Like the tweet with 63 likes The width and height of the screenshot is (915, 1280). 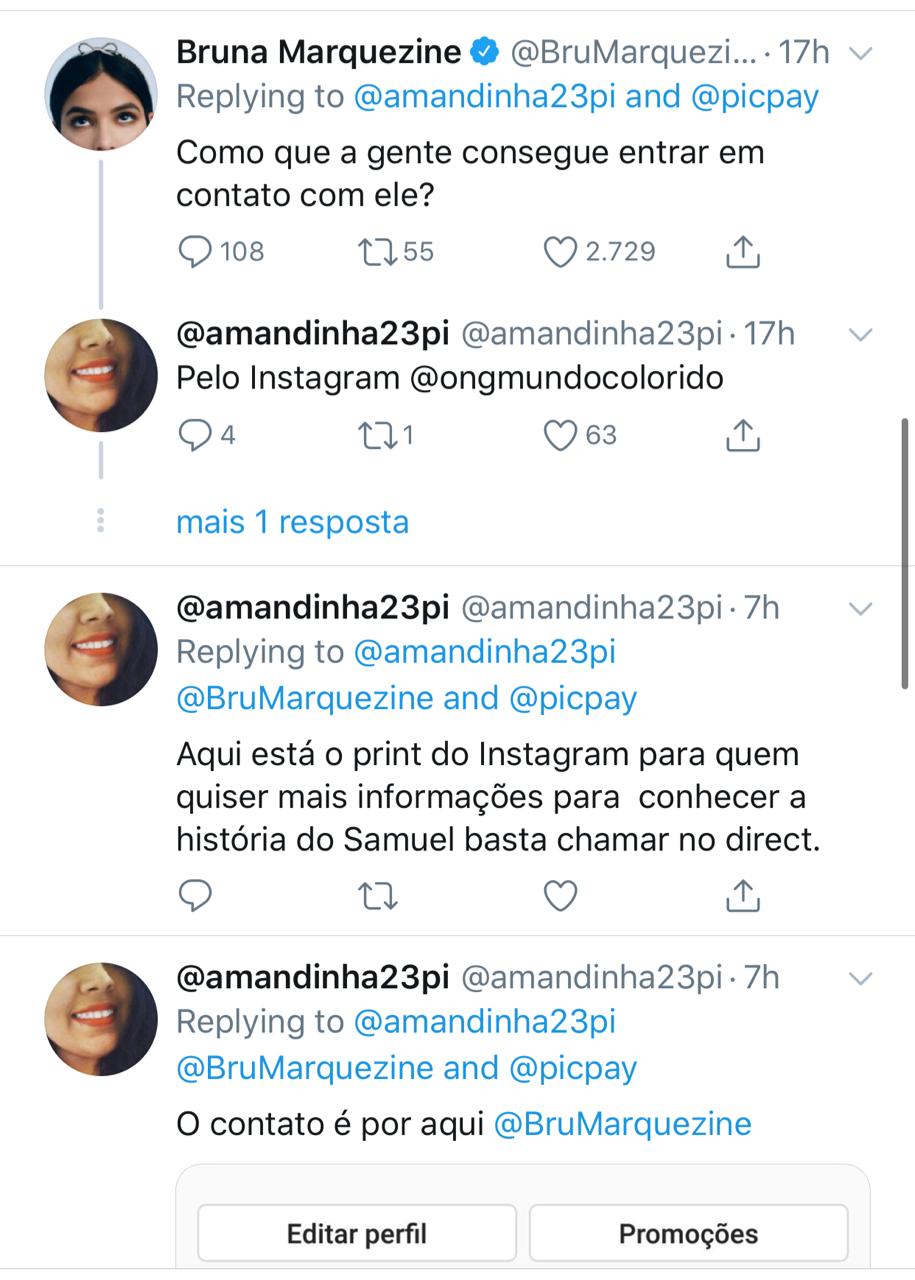click(560, 435)
